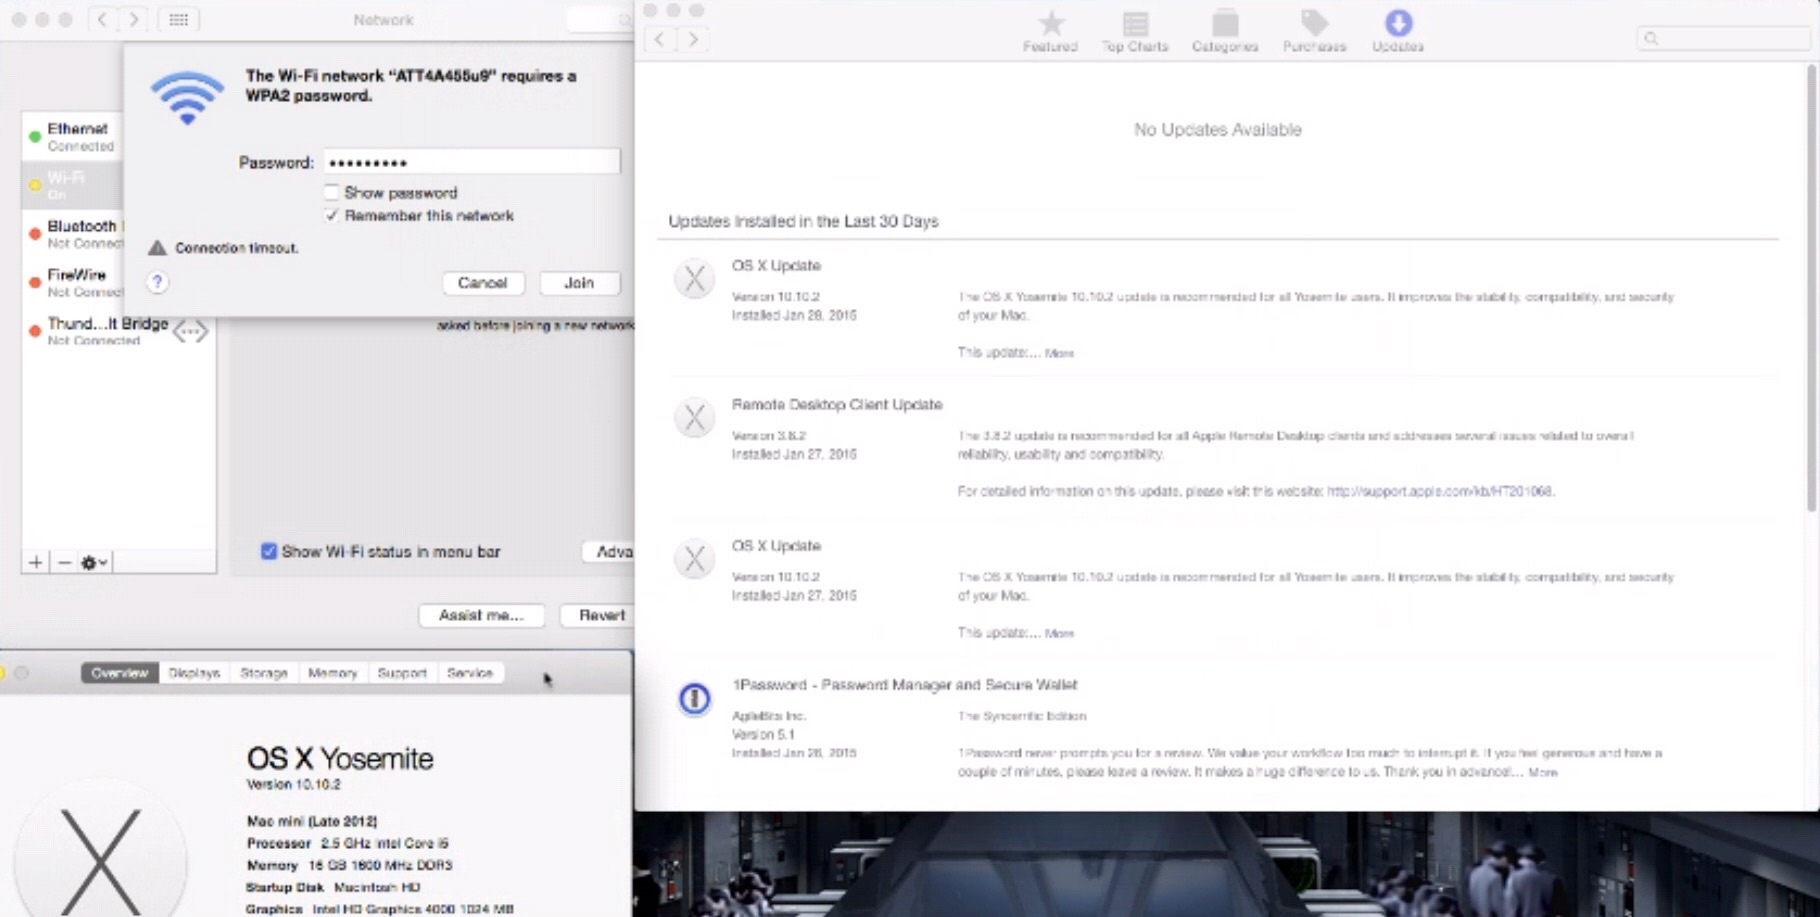Cancel the Wi-Fi password dialog
This screenshot has width=1820, height=917.
(x=482, y=283)
